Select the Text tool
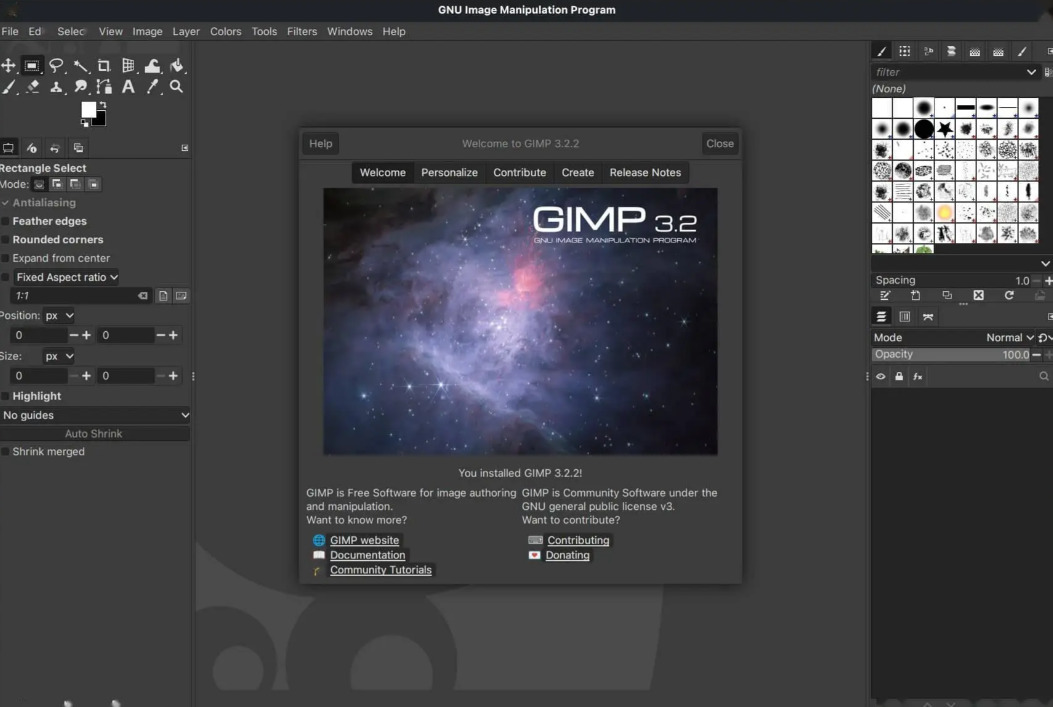This screenshot has width=1053, height=707. click(x=128, y=87)
